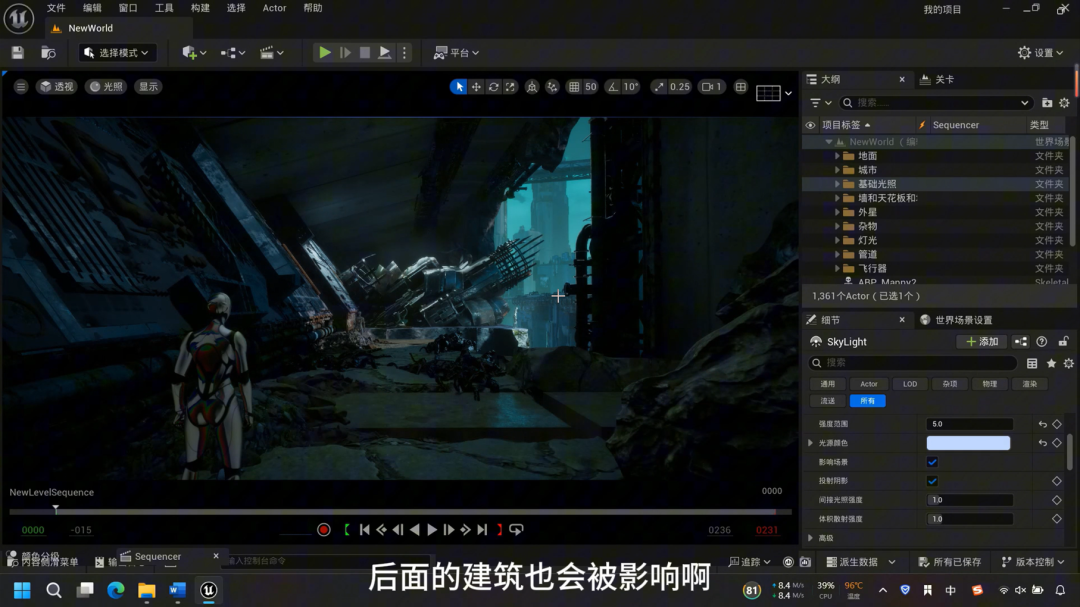Click the rotate objects tool icon
This screenshot has width=1080, height=607.
coord(493,87)
